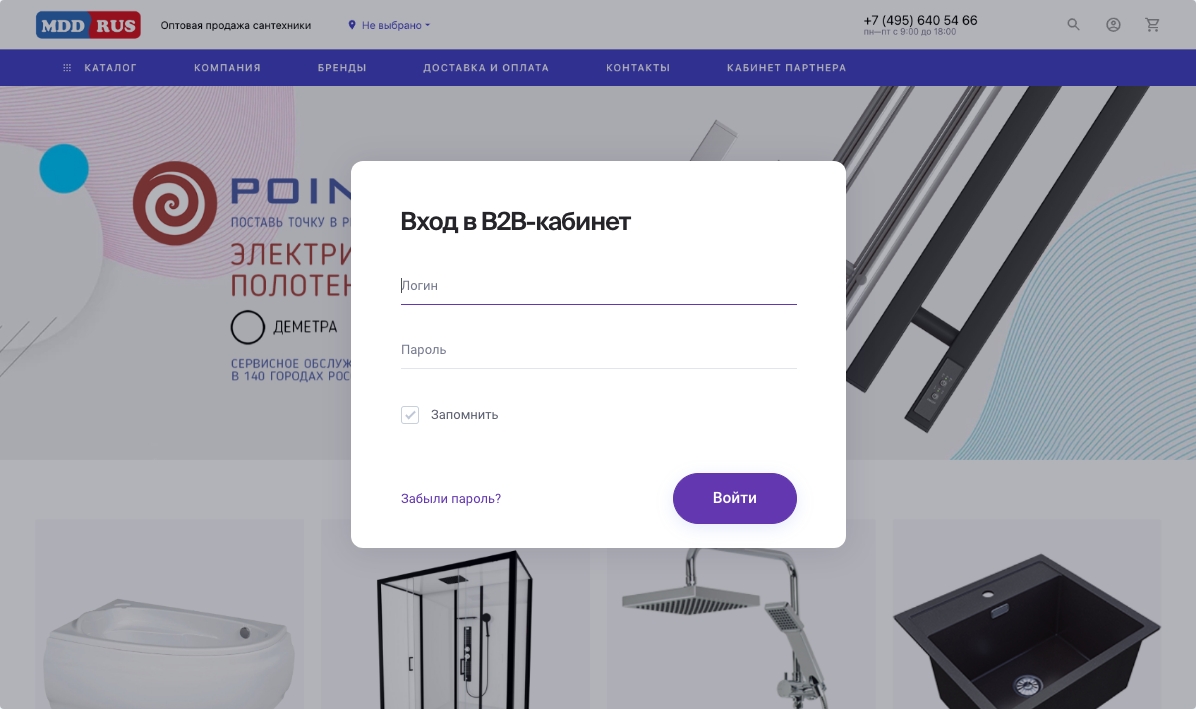The height and width of the screenshot is (709, 1196).
Task: Click the location pin icon
Action: (352, 24)
